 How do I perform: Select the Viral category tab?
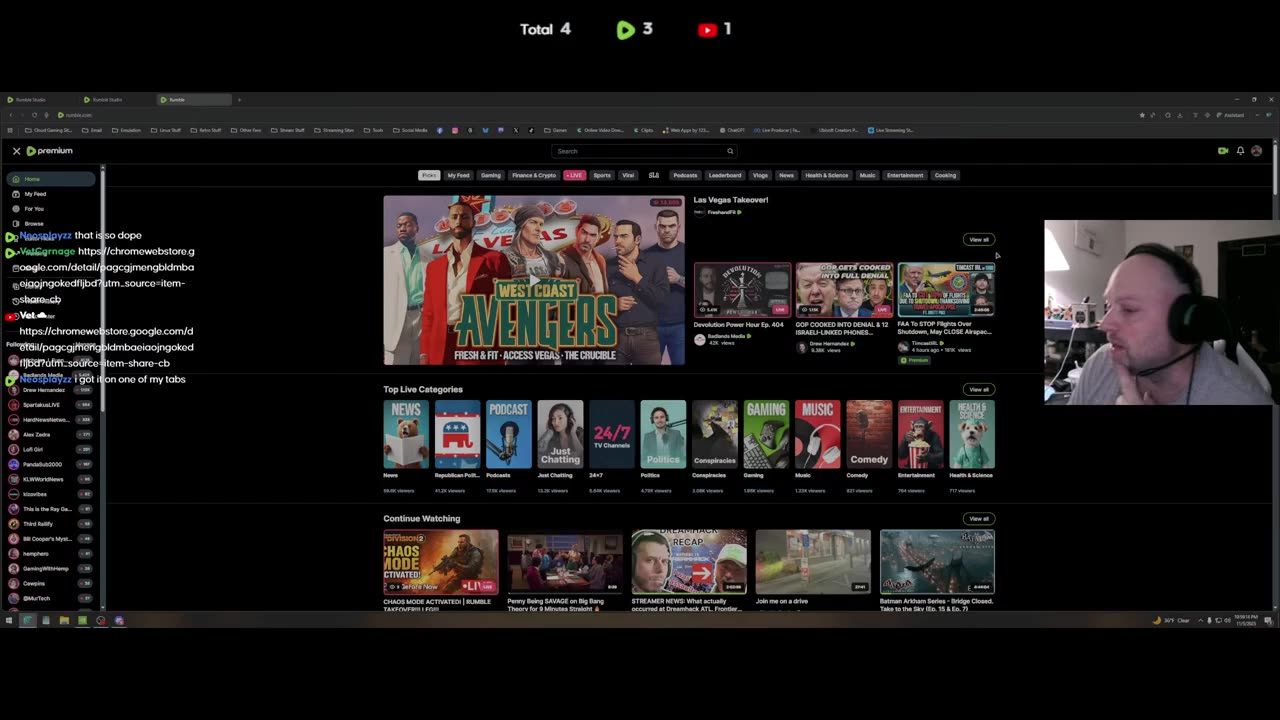click(628, 175)
